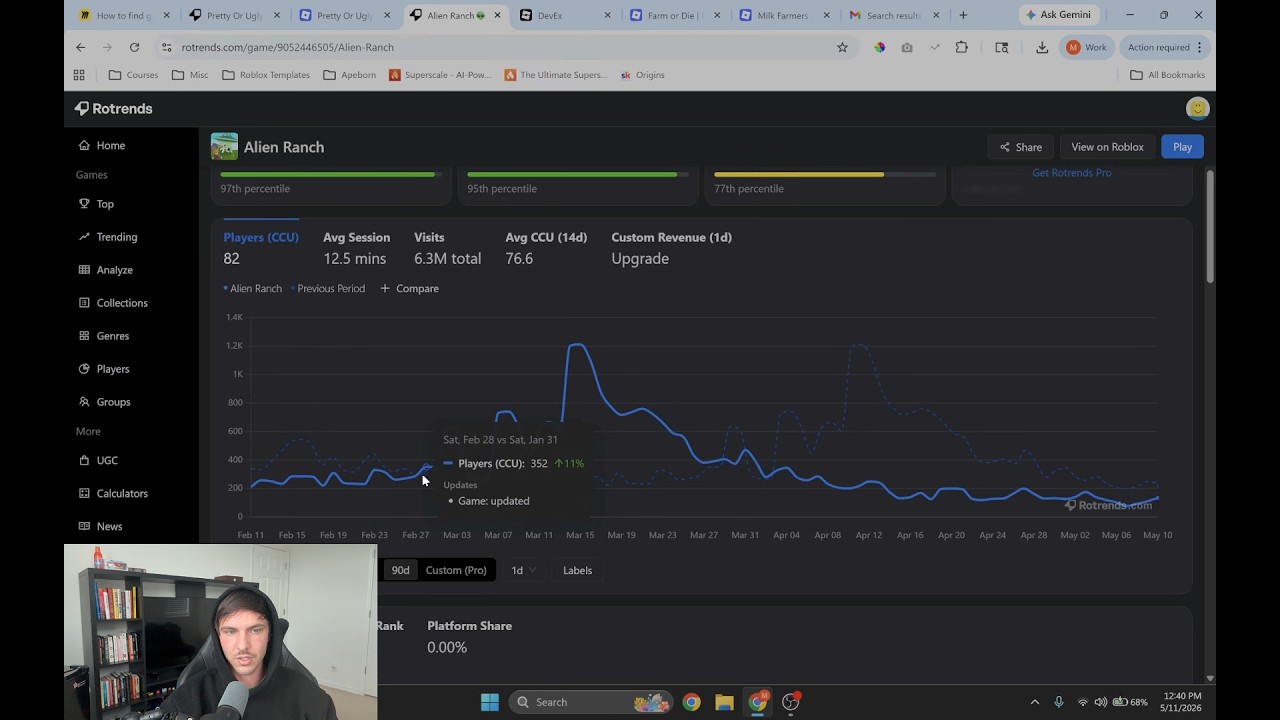Open the 1d interval dropdown
1280x720 pixels.
click(523, 570)
